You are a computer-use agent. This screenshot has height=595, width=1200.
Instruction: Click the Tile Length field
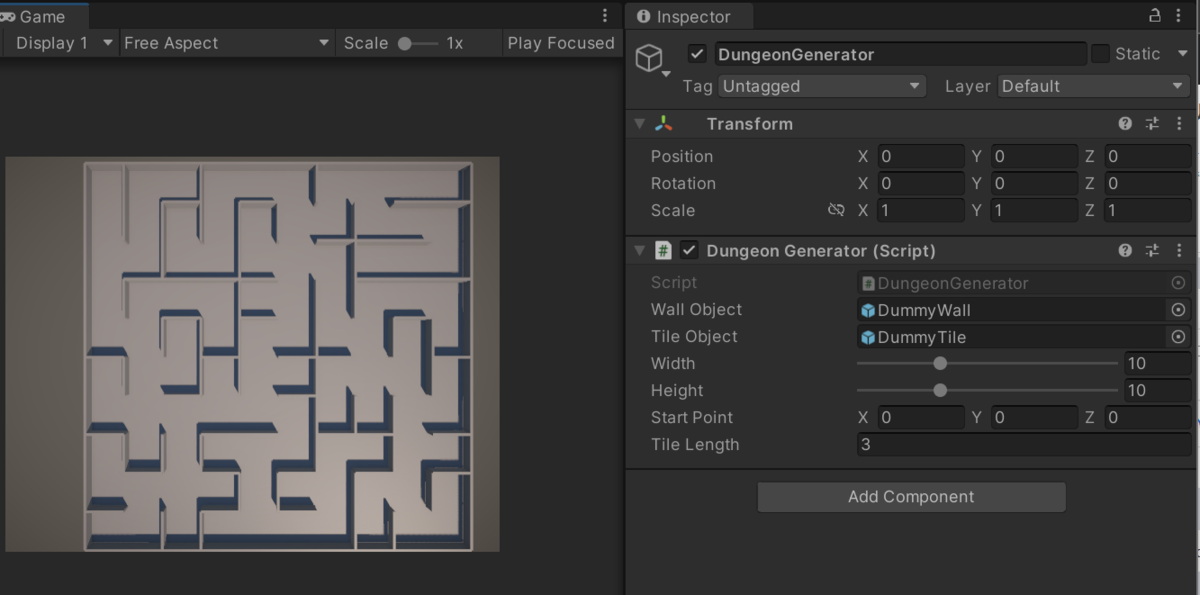[x=1024, y=444]
